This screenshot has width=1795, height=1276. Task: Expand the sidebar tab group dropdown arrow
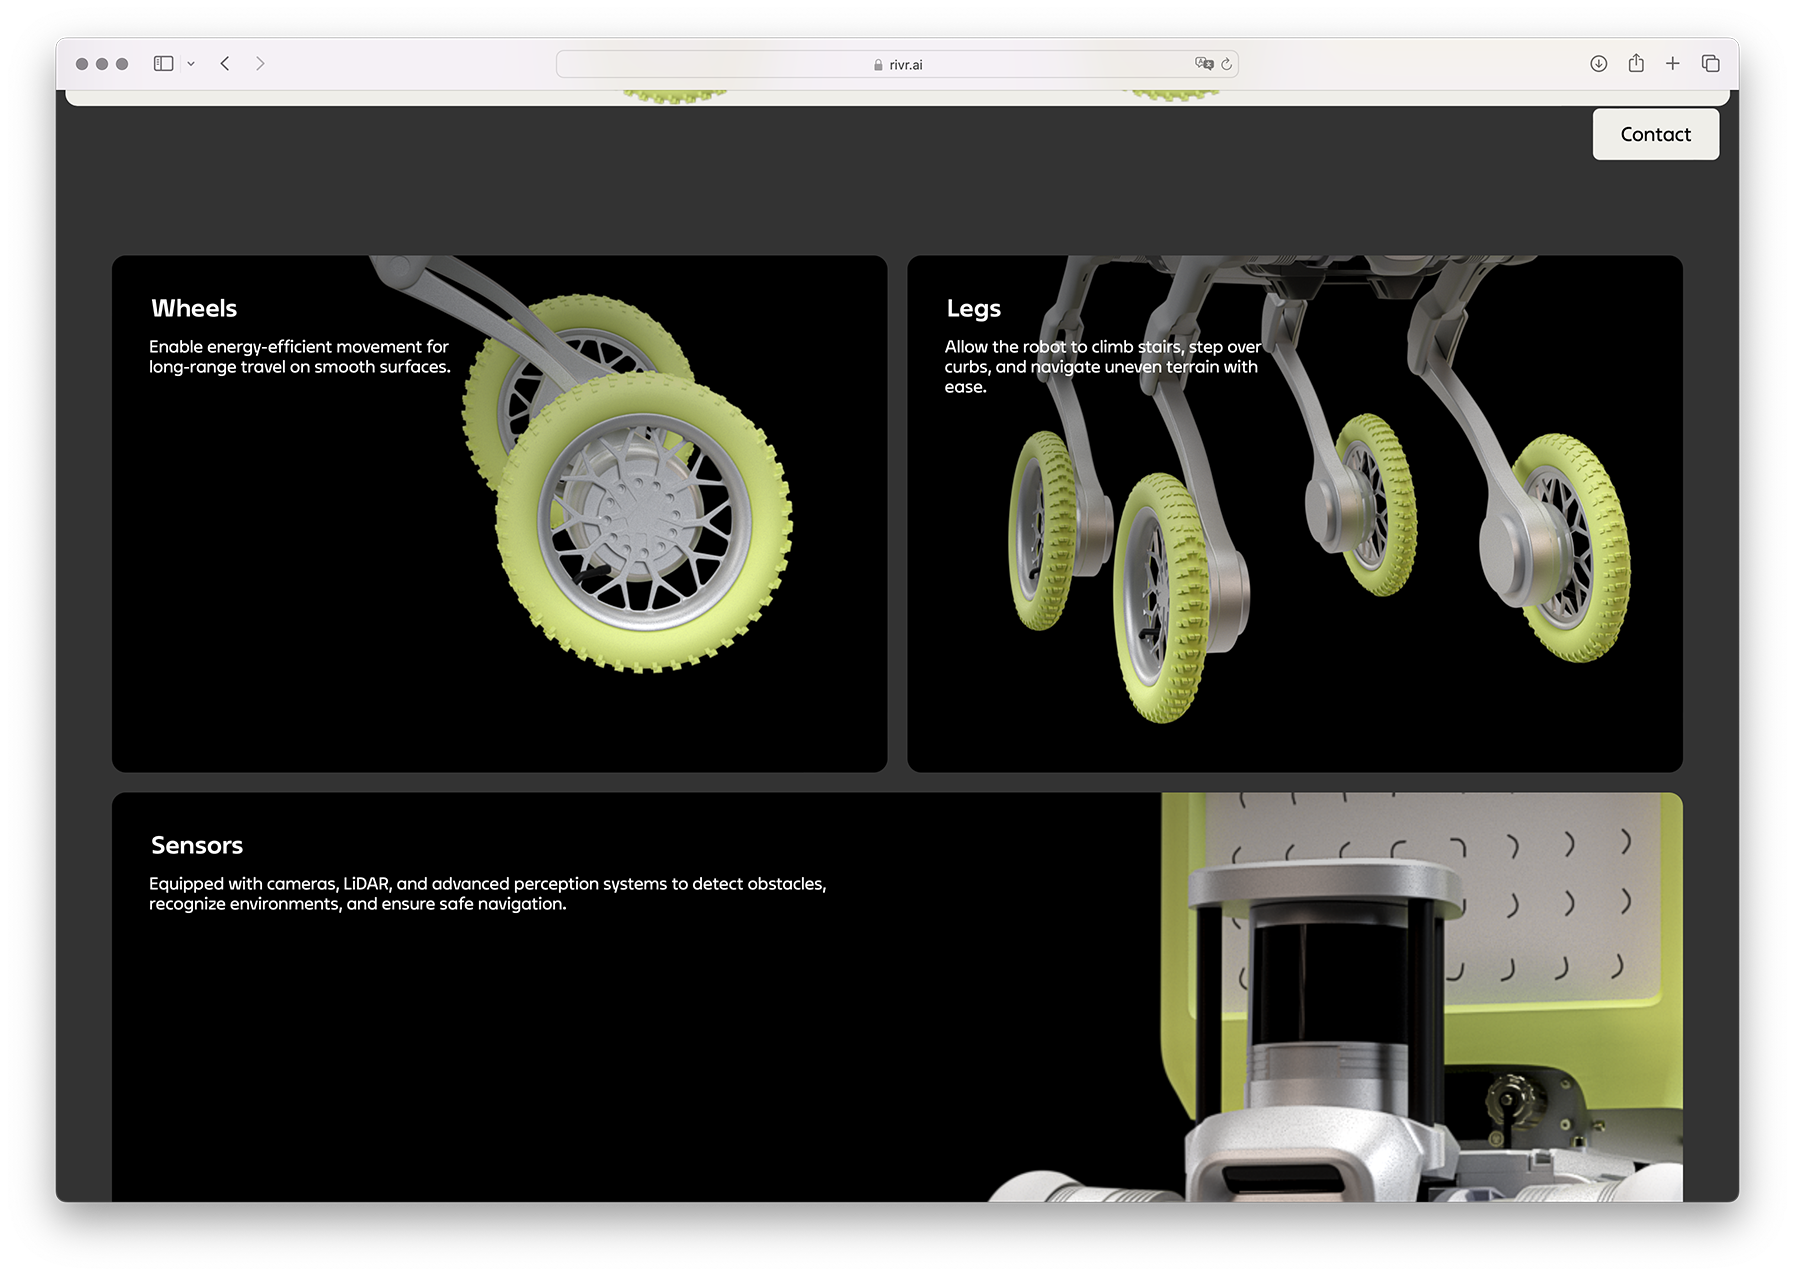tap(191, 64)
